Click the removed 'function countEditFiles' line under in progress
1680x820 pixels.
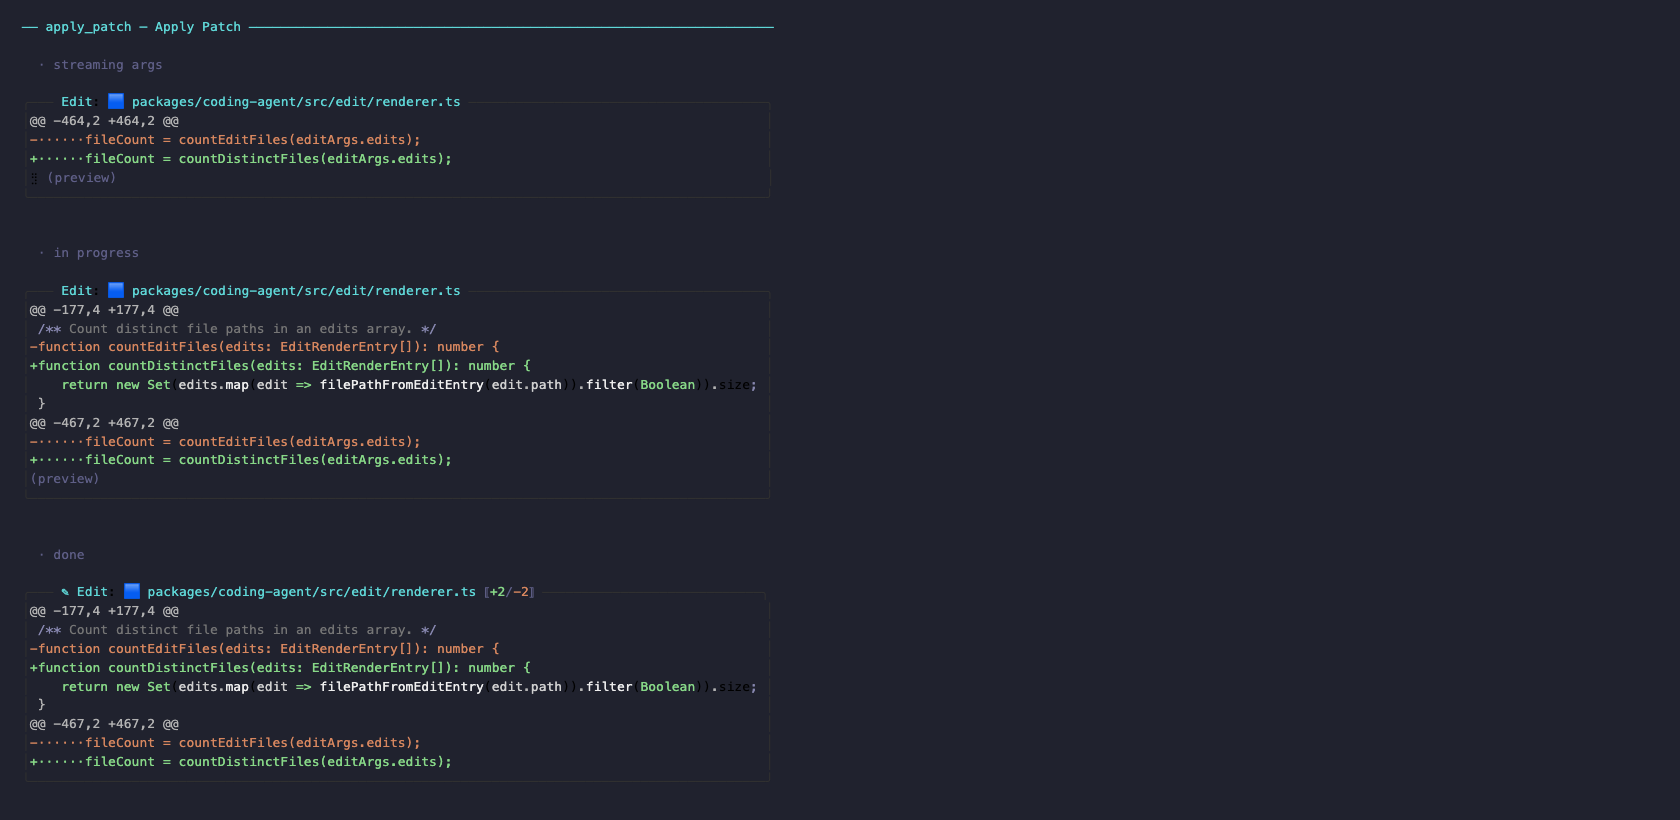point(264,347)
